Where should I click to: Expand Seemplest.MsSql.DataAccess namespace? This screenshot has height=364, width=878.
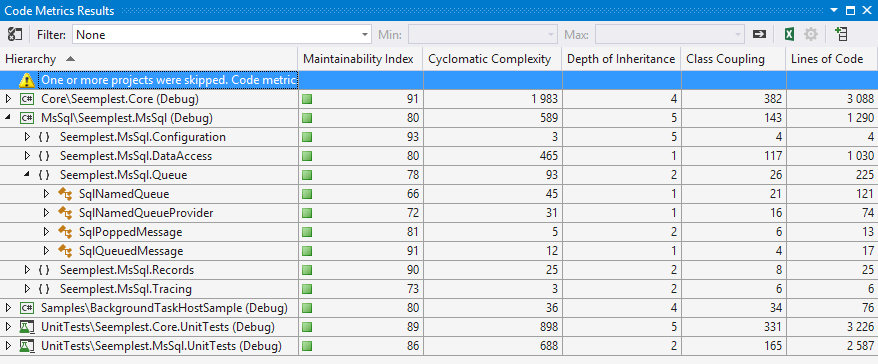(x=27, y=156)
